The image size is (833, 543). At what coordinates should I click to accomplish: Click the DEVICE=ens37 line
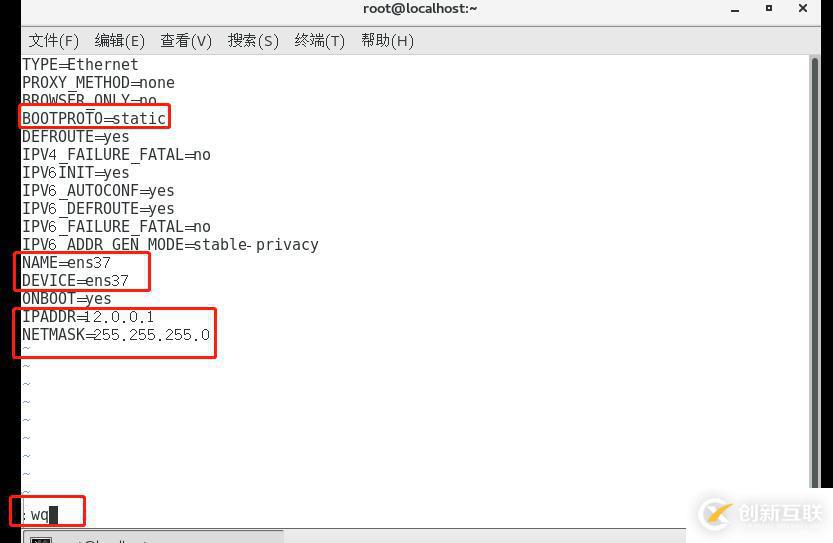click(75, 281)
